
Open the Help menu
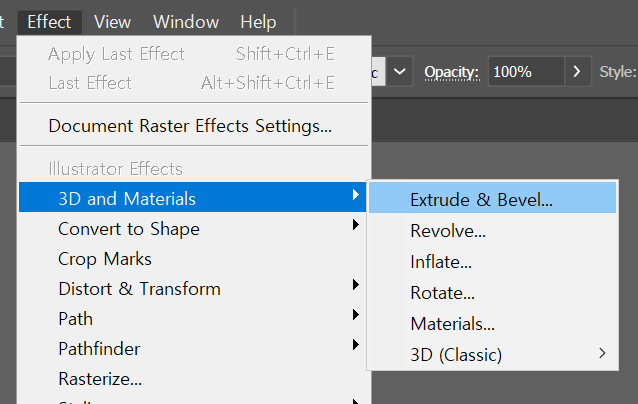click(258, 22)
